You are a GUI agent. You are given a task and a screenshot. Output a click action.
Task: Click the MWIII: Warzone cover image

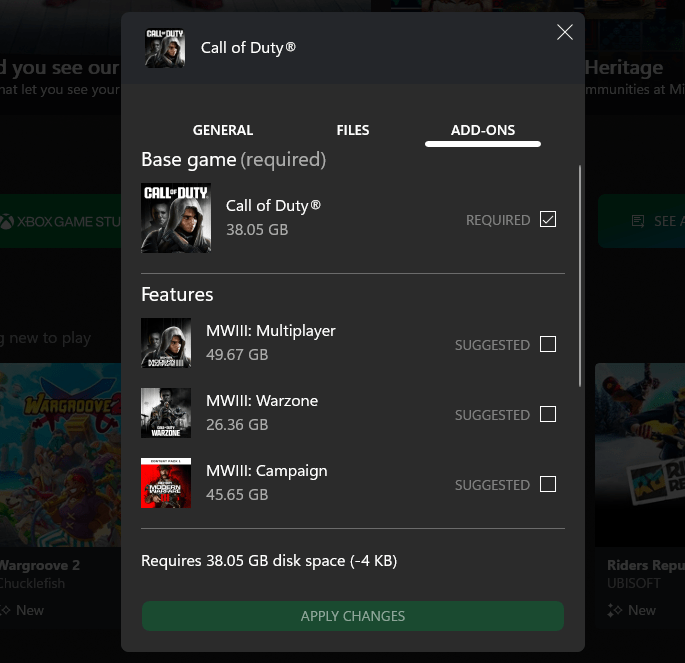(x=166, y=413)
